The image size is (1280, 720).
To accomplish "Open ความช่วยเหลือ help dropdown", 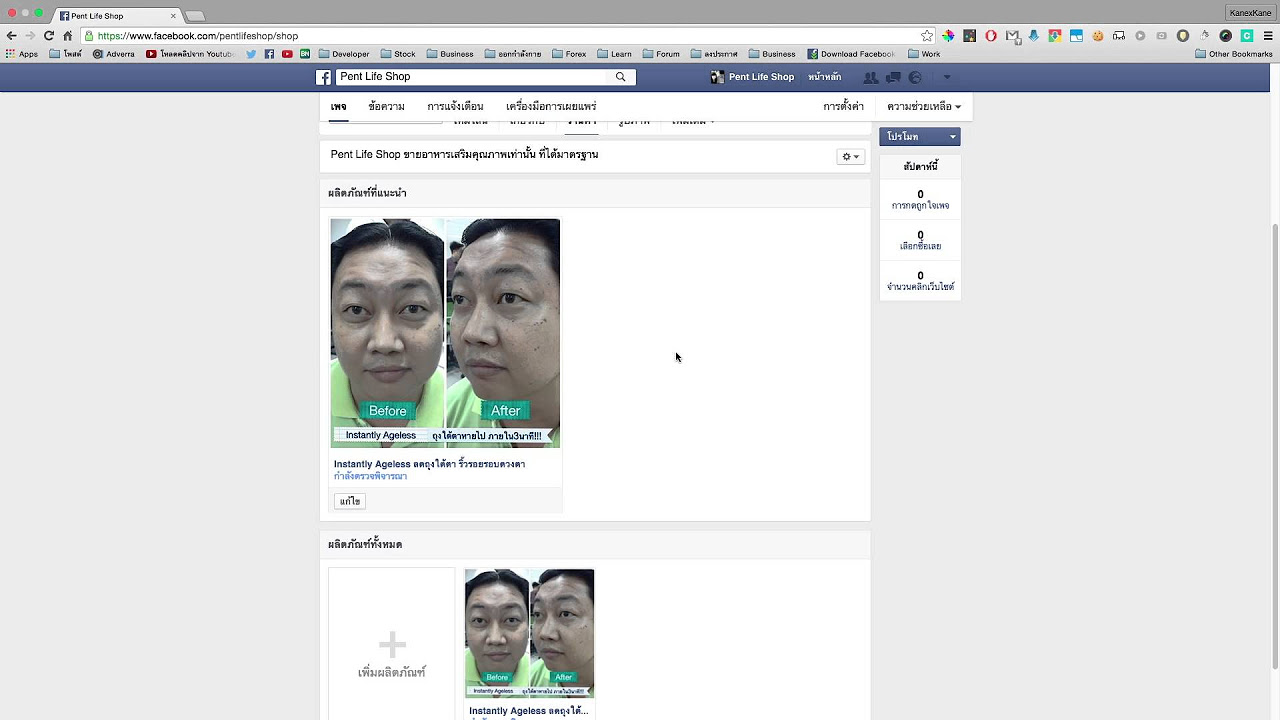I will coord(924,106).
